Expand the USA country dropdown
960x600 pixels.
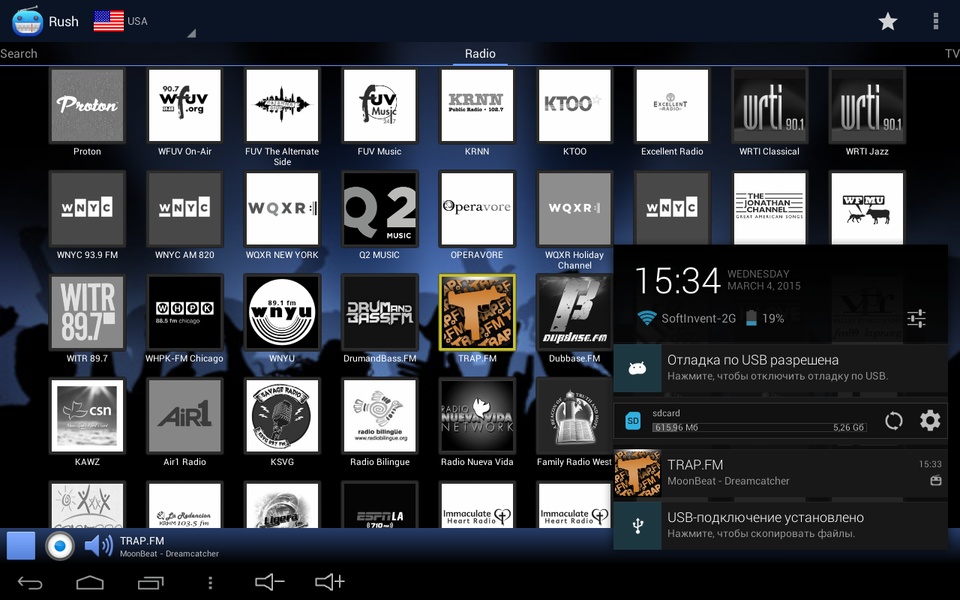pos(144,21)
